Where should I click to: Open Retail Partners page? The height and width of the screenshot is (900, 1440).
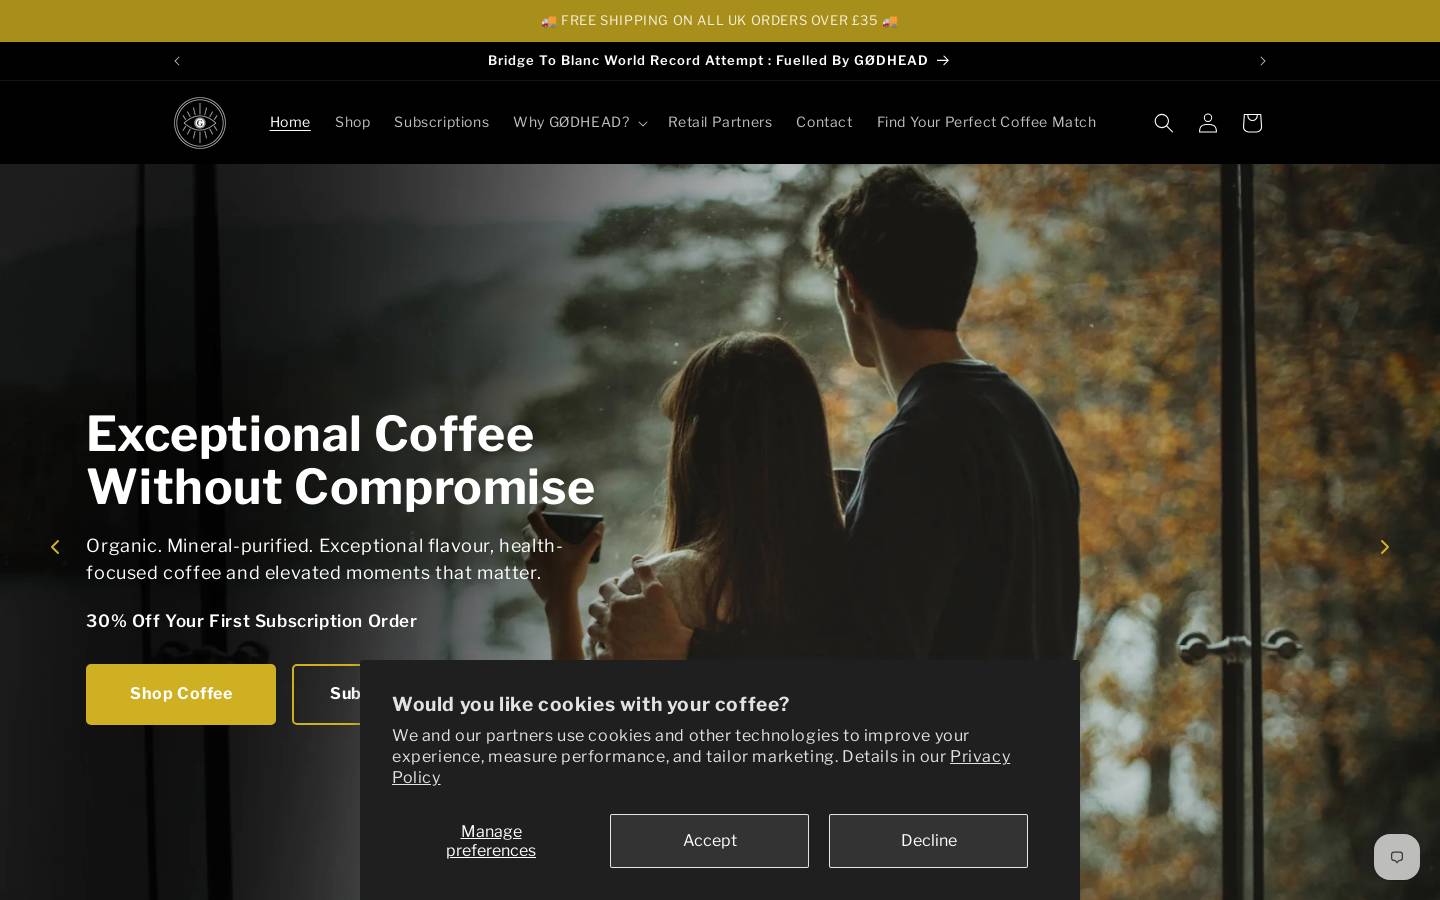point(720,122)
